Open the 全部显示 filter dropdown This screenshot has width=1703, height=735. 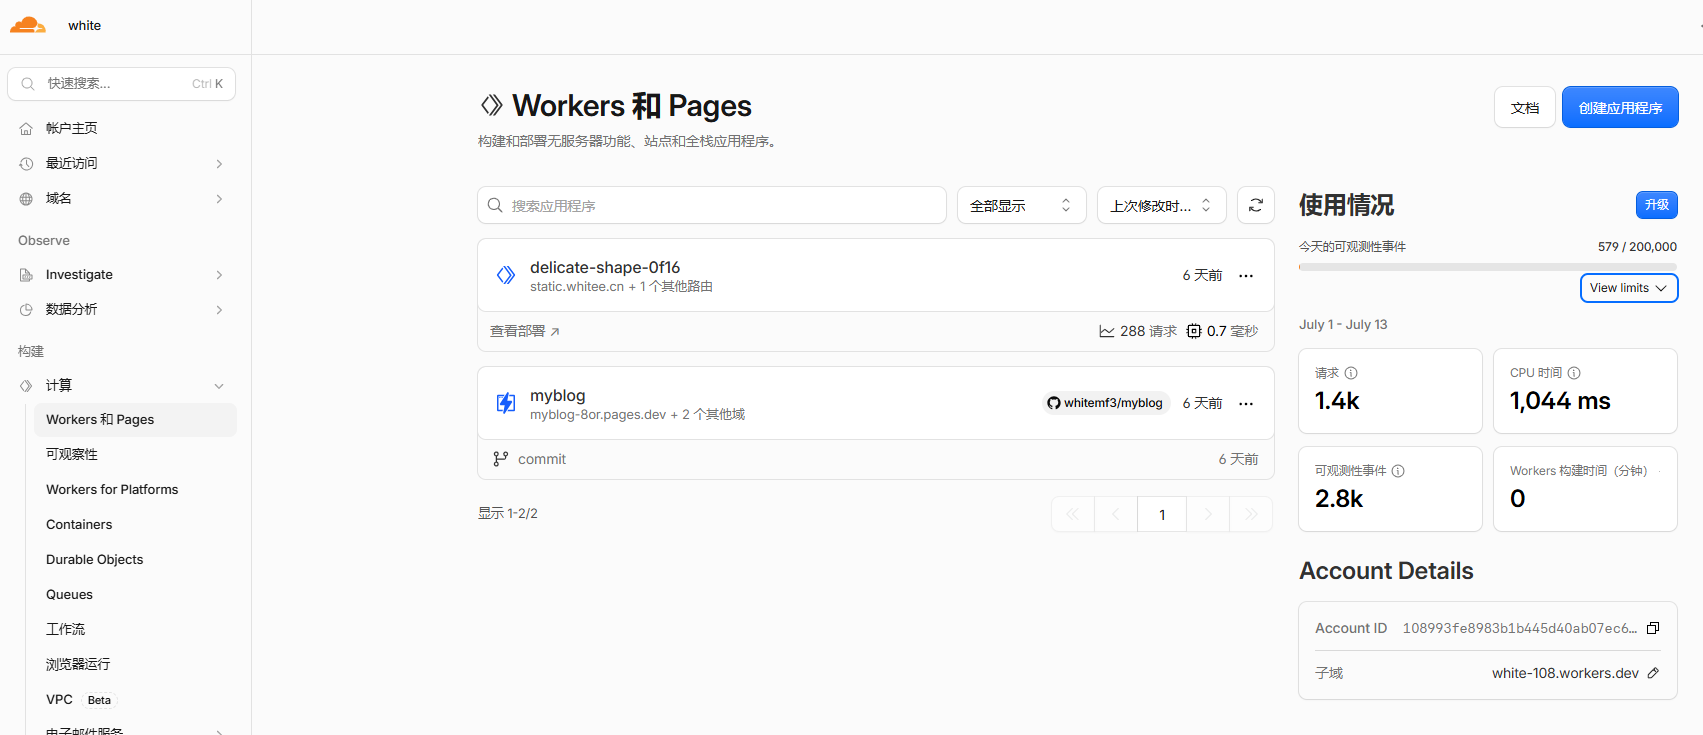click(1021, 205)
